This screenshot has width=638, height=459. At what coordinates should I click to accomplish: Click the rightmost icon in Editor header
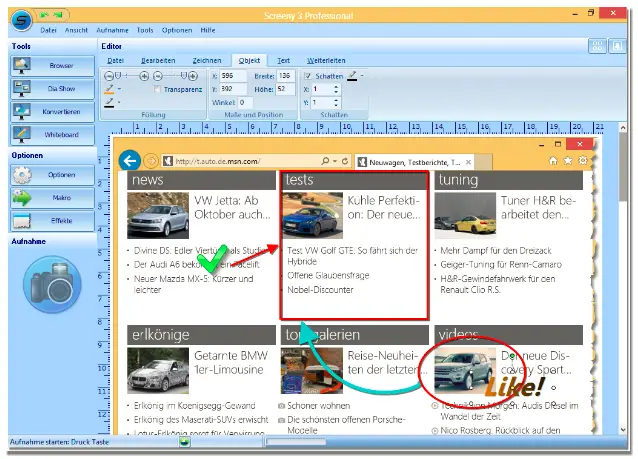617,46
